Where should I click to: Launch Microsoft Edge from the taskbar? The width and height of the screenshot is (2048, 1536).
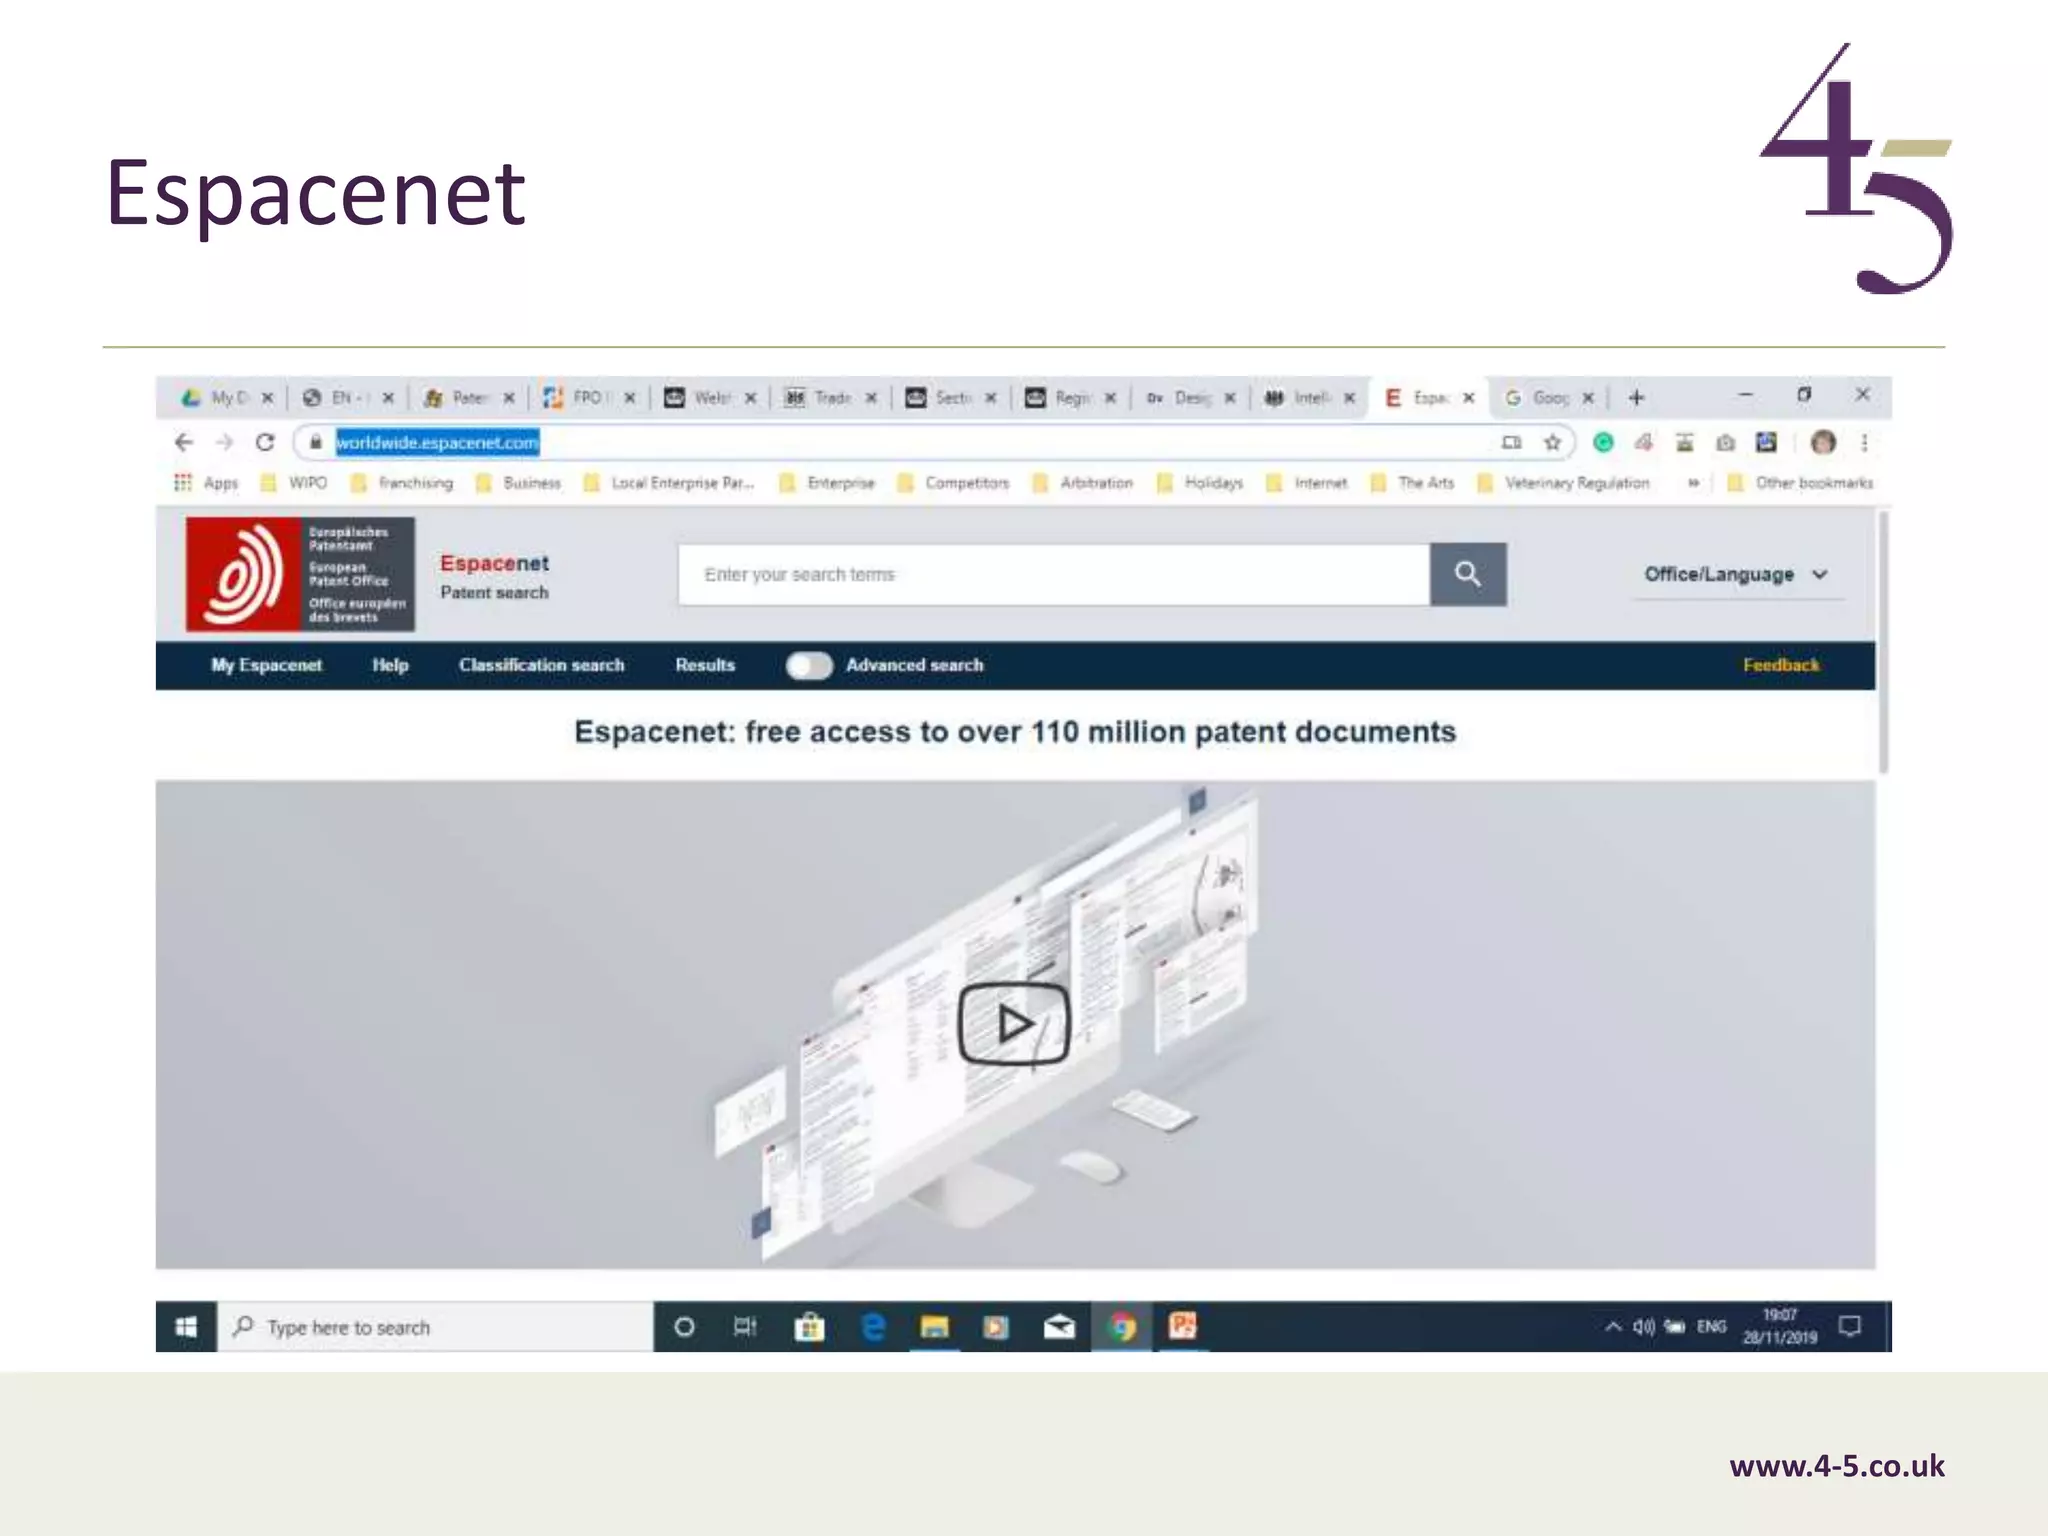tap(873, 1327)
